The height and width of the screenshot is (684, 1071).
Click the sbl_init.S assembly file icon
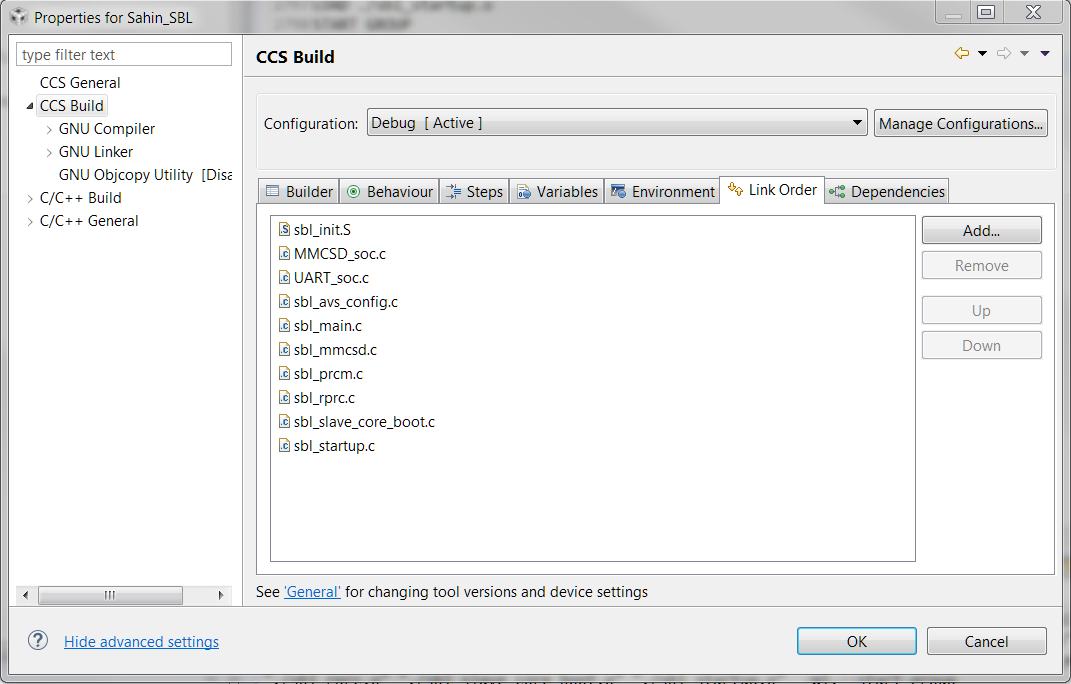point(283,229)
